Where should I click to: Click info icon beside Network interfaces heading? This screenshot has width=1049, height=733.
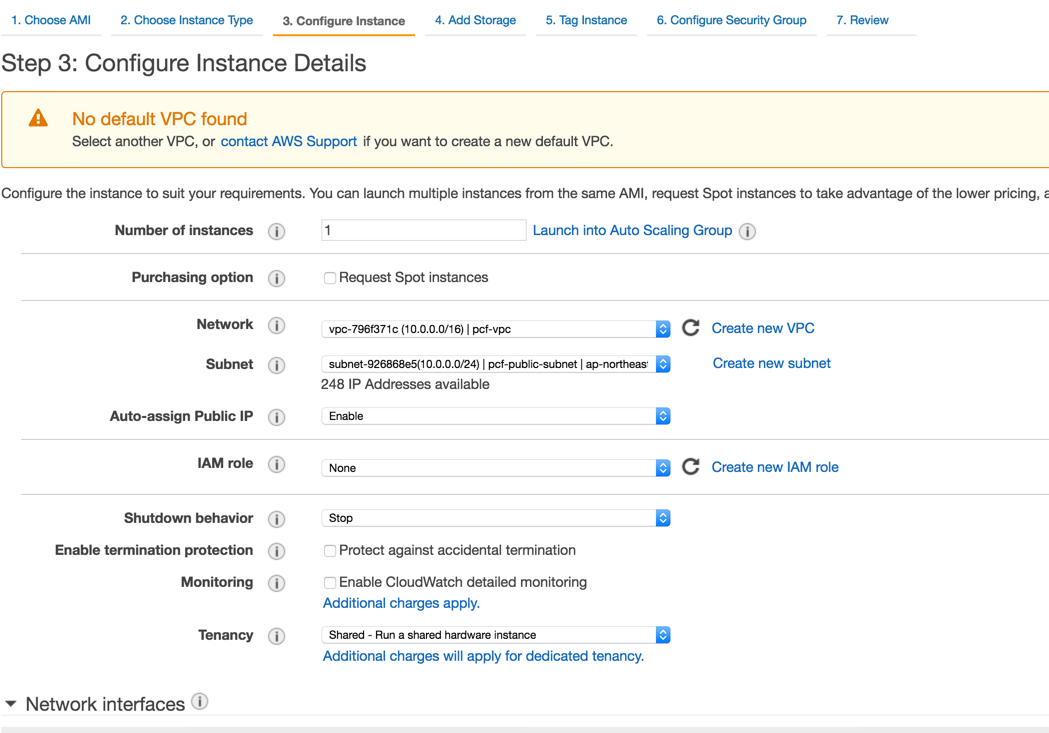pos(200,702)
